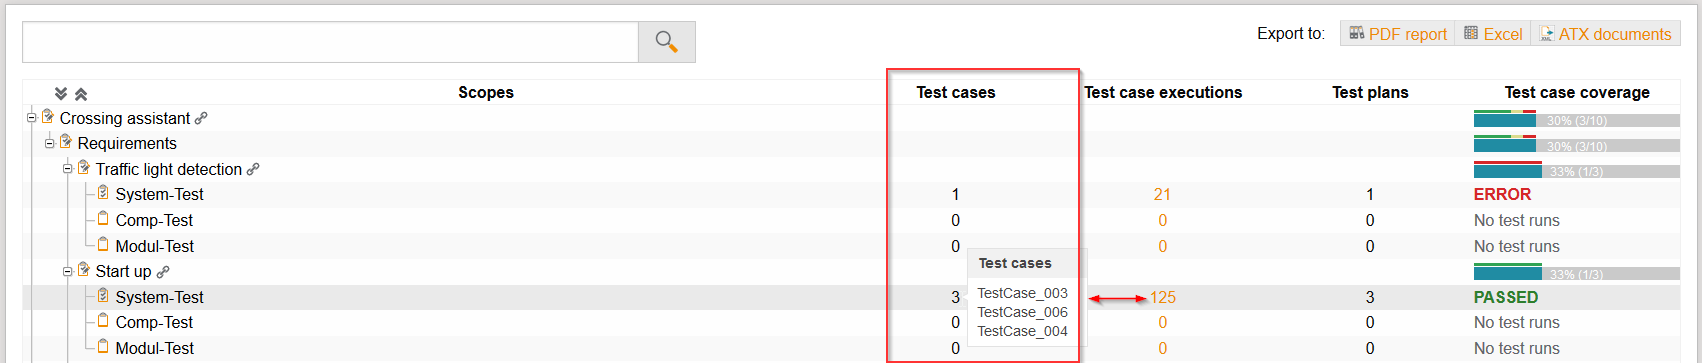Click the Test case executions column header

click(x=1163, y=92)
